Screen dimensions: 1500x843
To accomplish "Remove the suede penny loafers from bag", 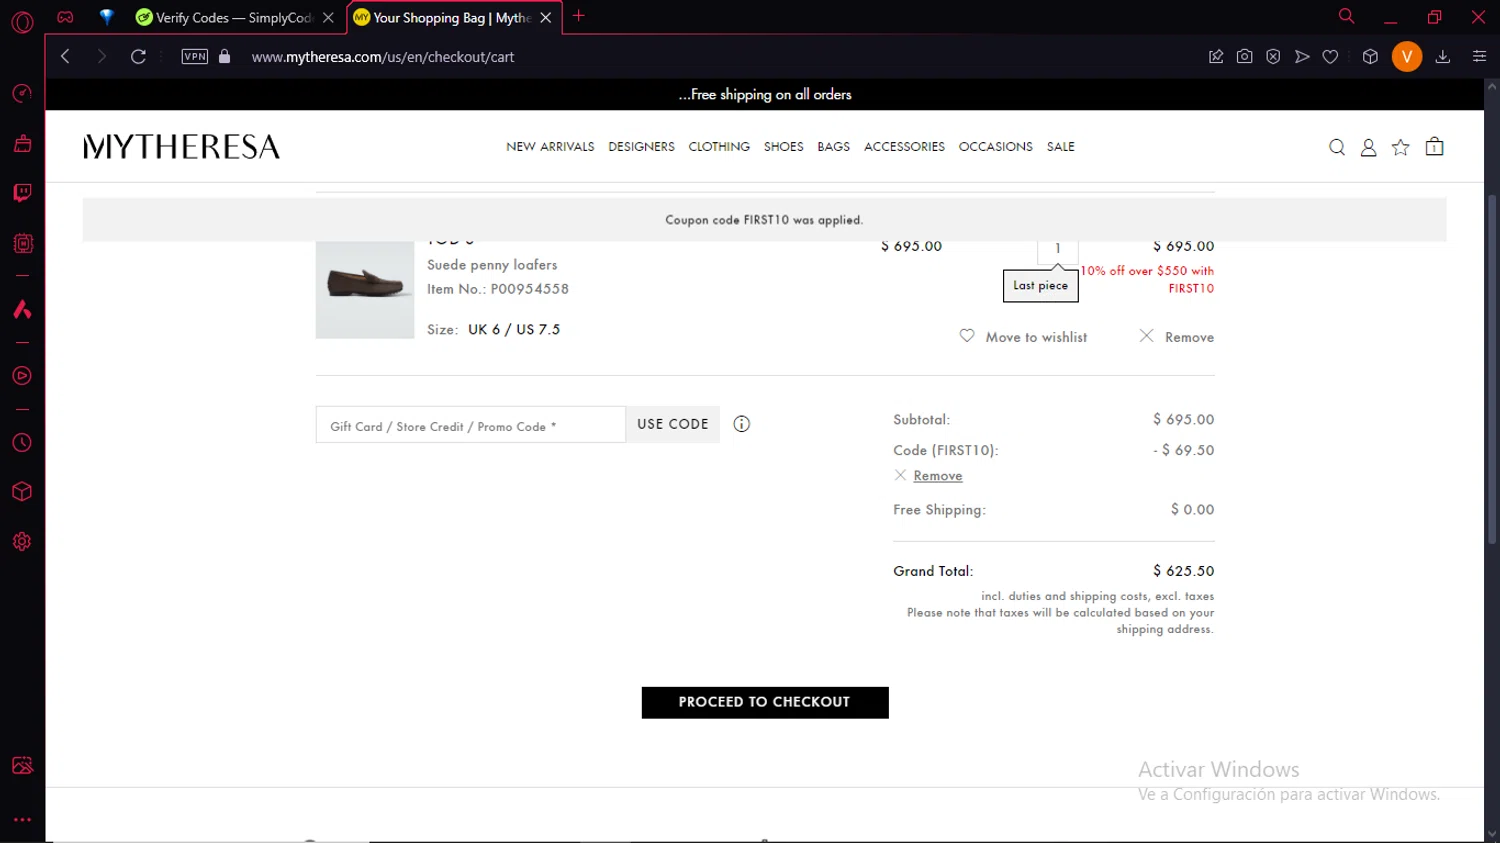I will point(1177,337).
